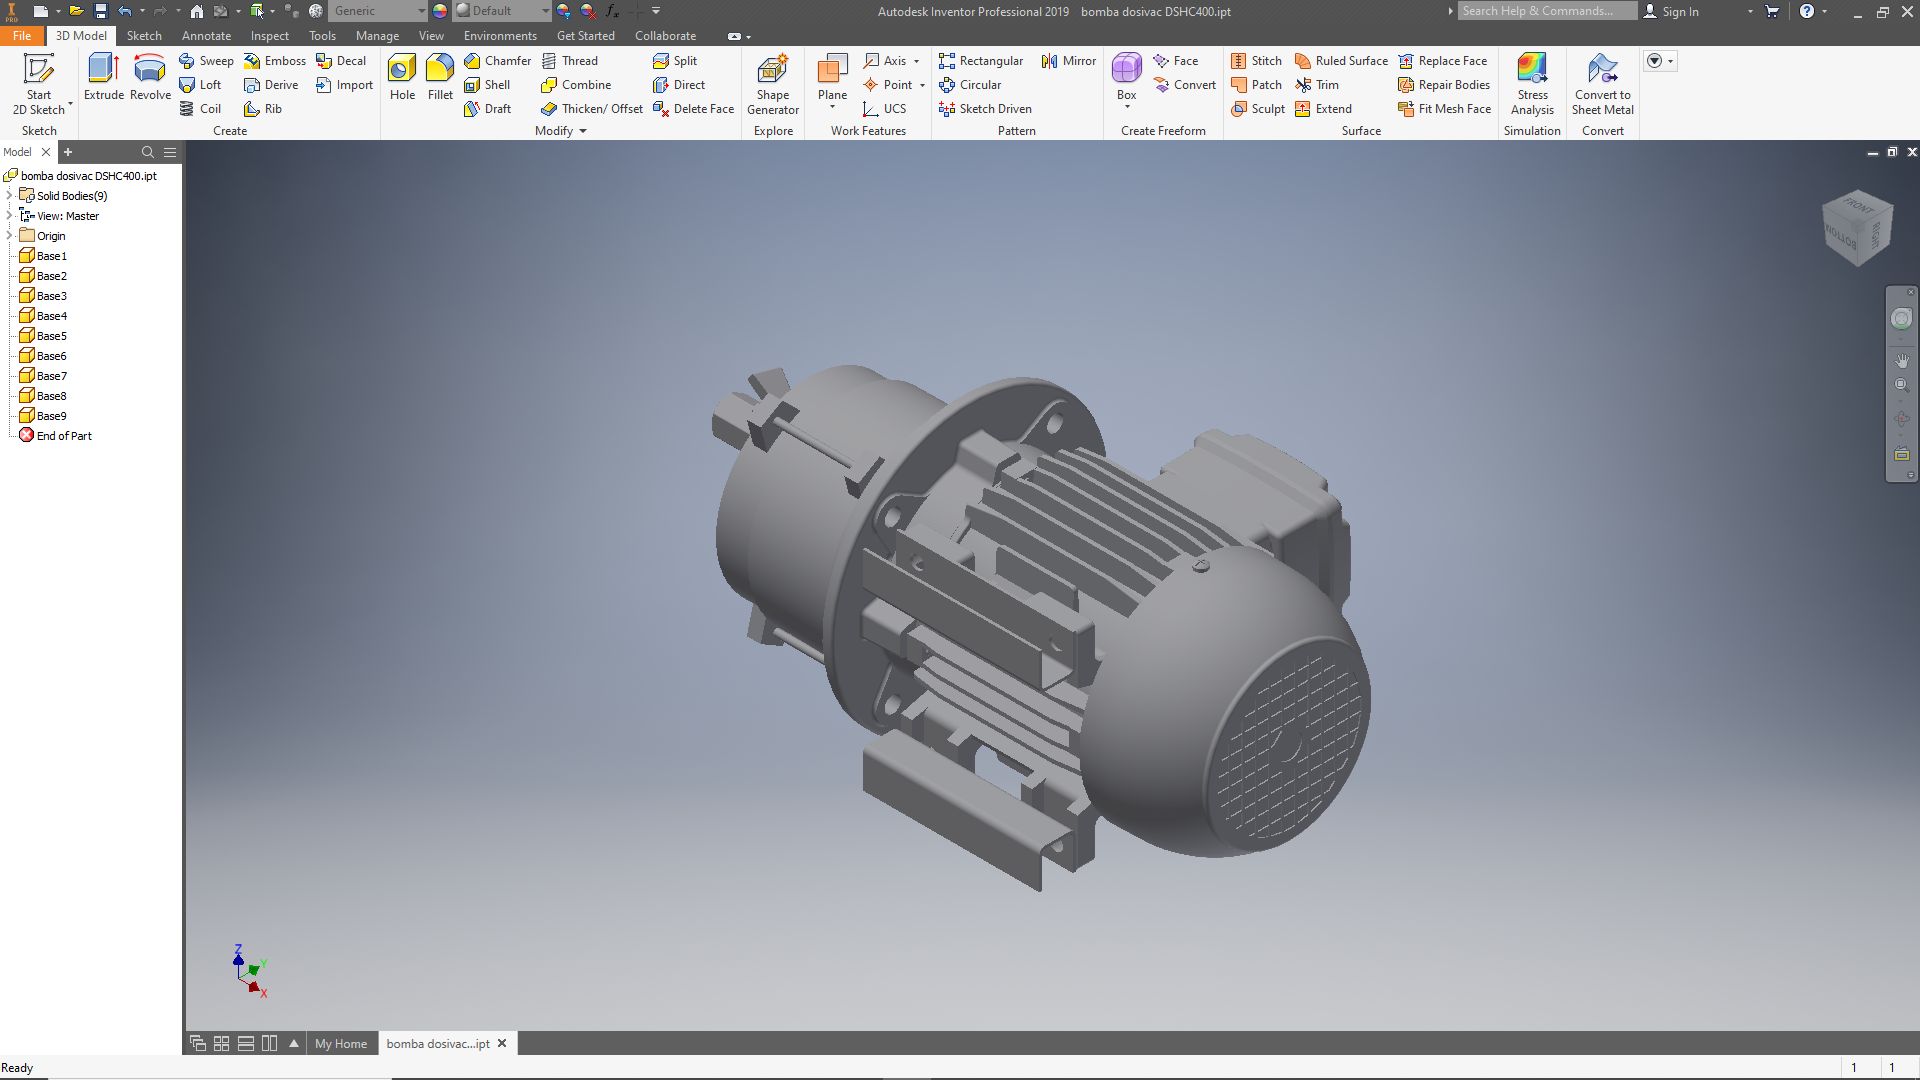Screen dimensions: 1920x1080
Task: Open the File menu
Action: coord(21,35)
